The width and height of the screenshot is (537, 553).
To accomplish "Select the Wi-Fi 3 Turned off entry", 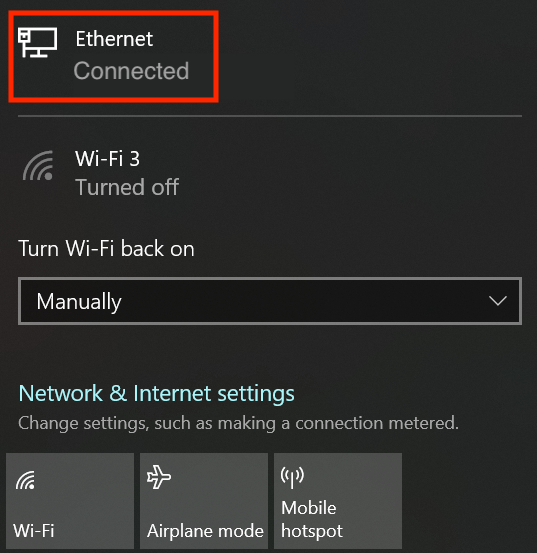I will tap(270, 173).
